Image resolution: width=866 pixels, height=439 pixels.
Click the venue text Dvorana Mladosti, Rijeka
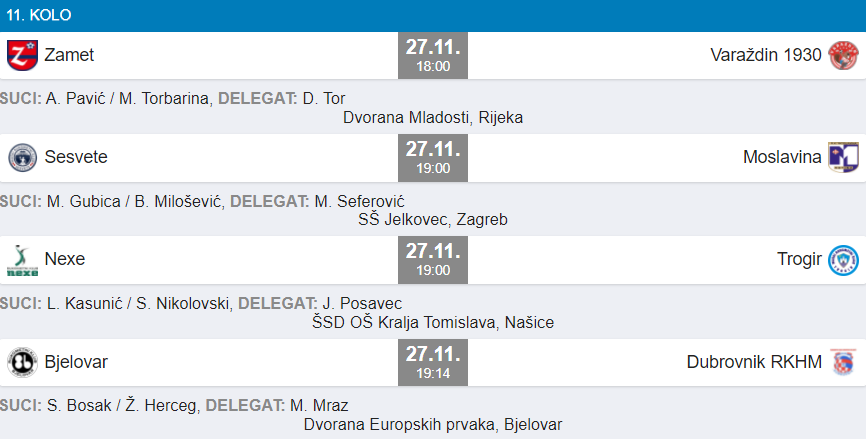(x=433, y=117)
